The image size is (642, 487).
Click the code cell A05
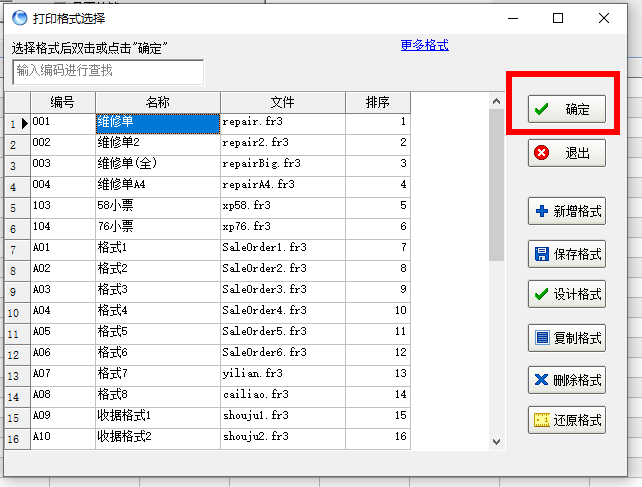coord(63,334)
